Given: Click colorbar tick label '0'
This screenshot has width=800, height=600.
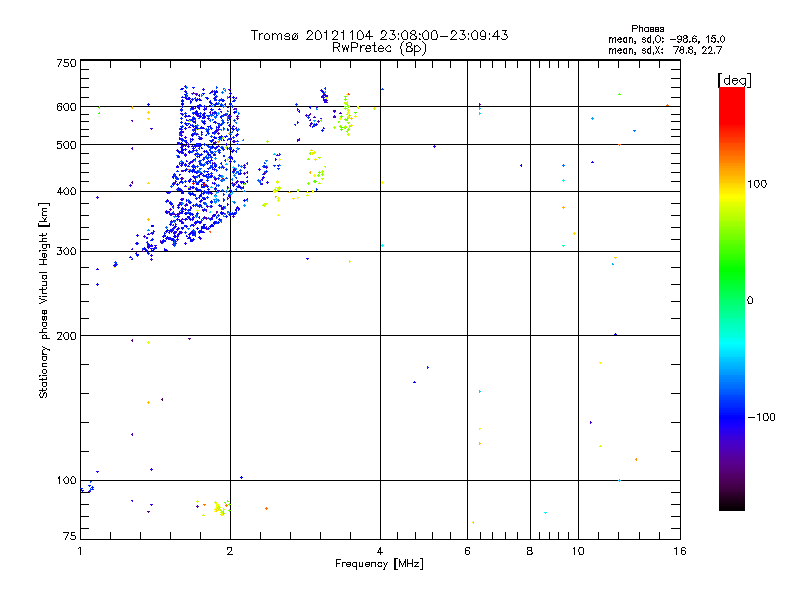Looking at the screenshot, I should pyautogui.click(x=750, y=301).
